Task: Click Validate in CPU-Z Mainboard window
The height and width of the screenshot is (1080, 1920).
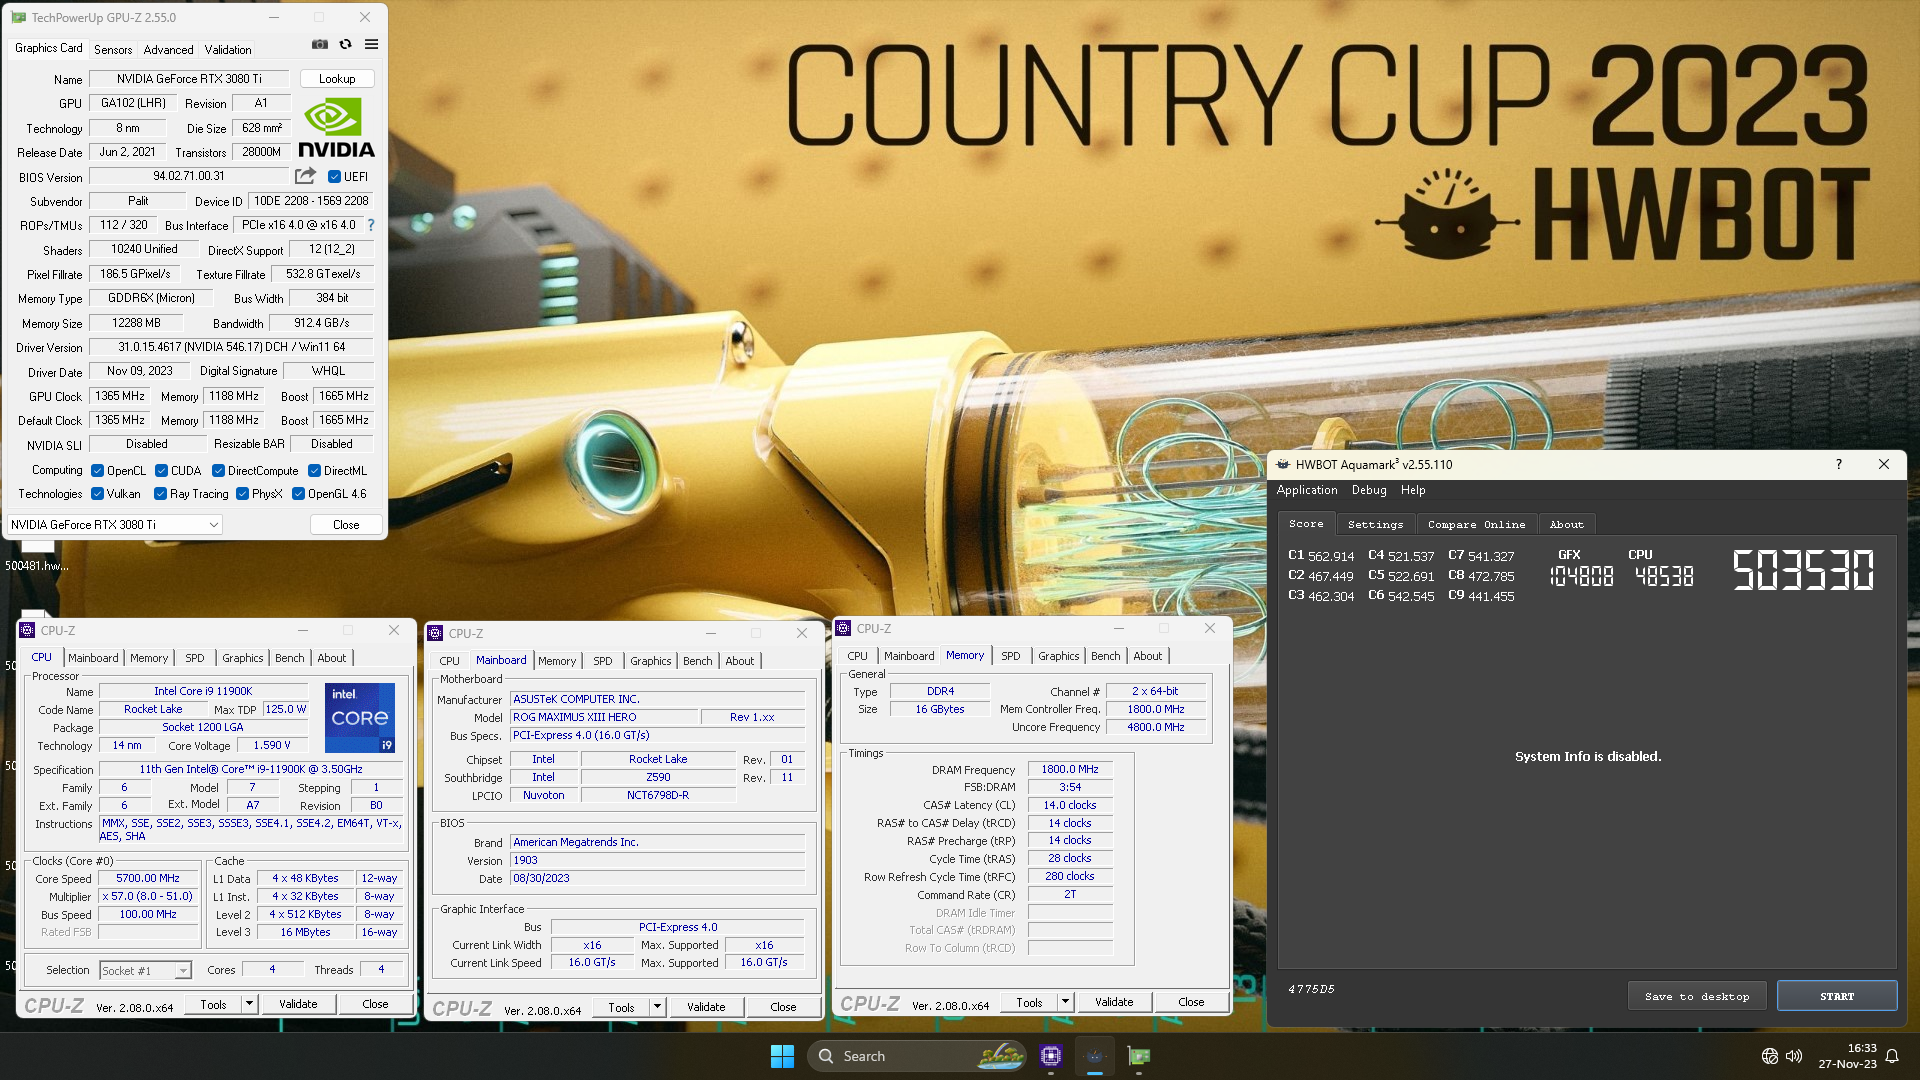Action: [x=706, y=1007]
